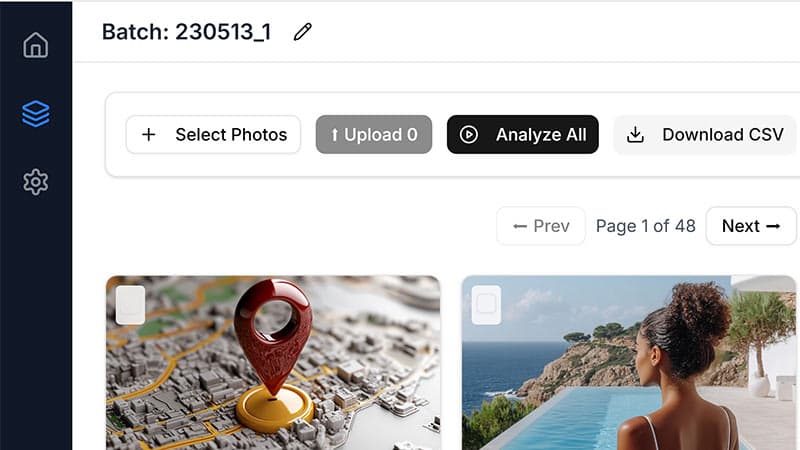Click the plus icon for Select Photos
Screen dimensions: 800x450
tap(149, 135)
